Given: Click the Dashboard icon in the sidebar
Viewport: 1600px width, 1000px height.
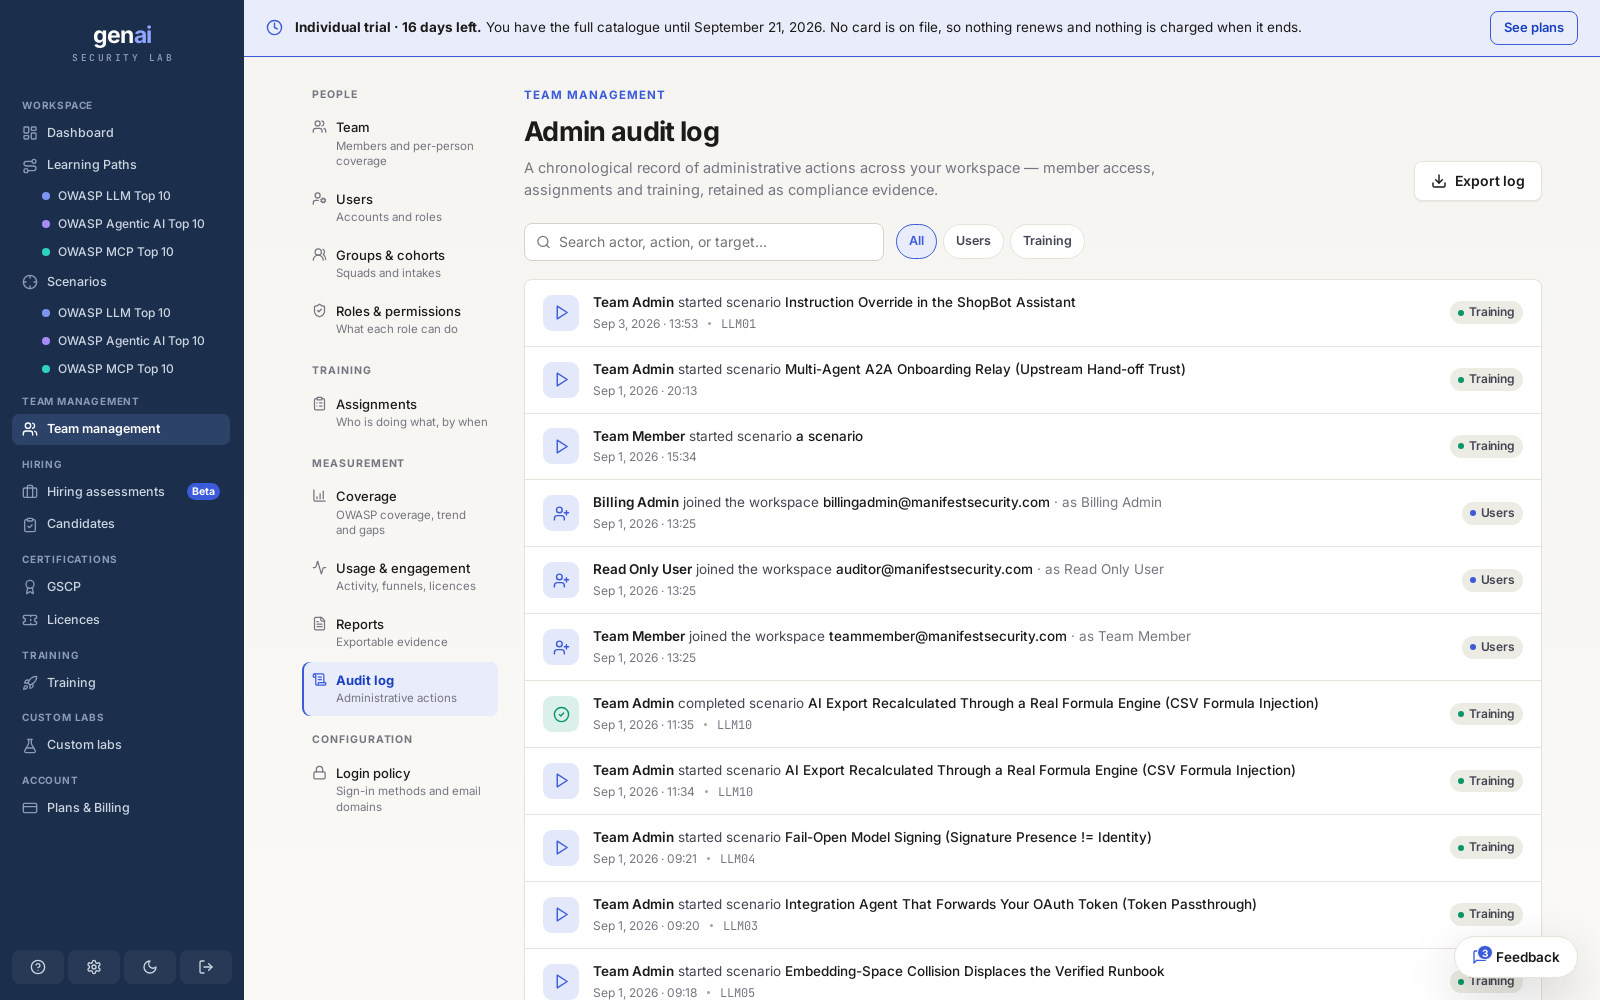Looking at the screenshot, I should [30, 133].
